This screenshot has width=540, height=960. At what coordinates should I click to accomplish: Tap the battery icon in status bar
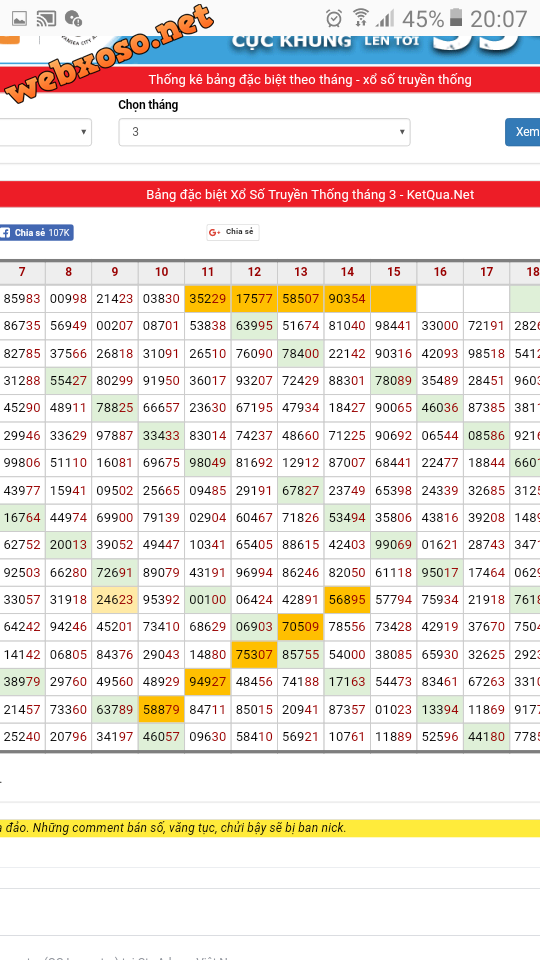pyautogui.click(x=456, y=18)
